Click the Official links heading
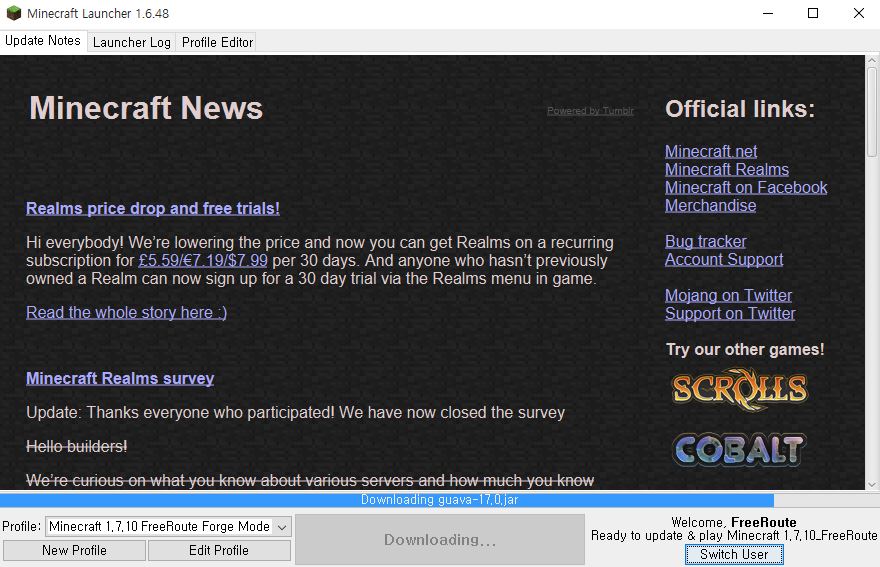The image size is (880, 567). [740, 109]
